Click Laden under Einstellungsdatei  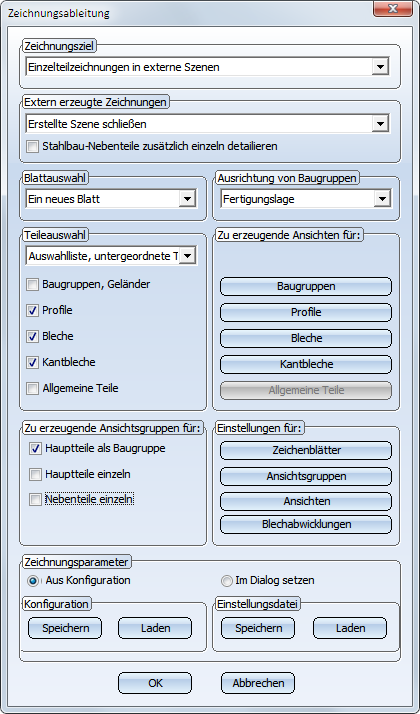point(350,628)
